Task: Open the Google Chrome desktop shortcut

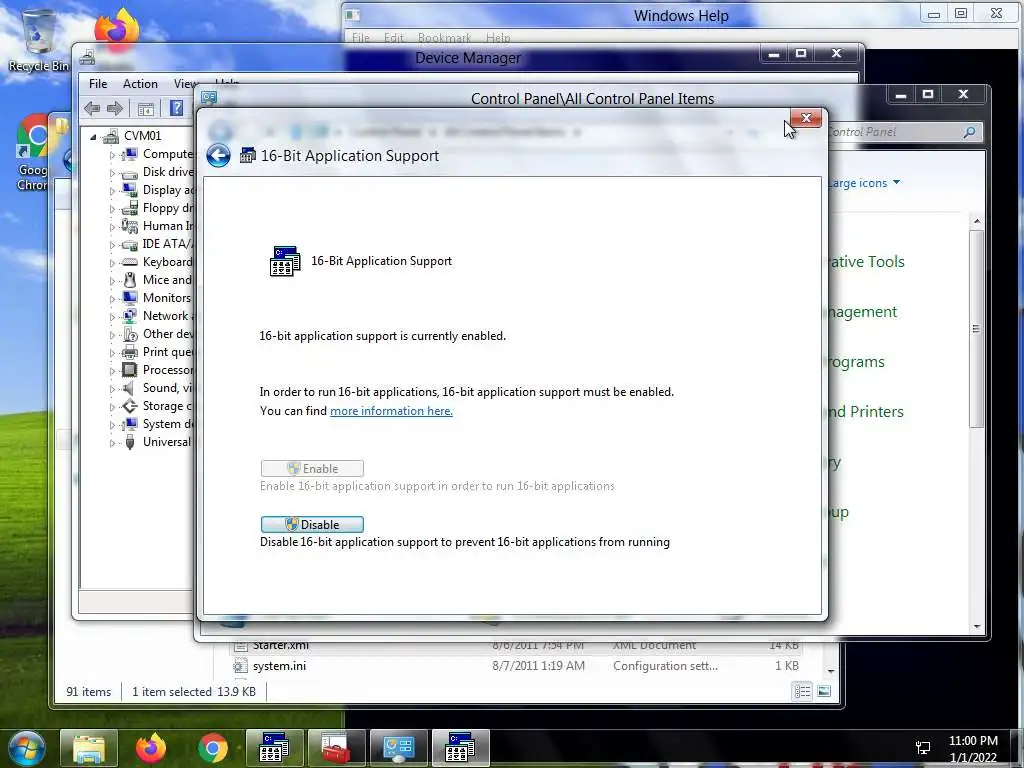Action: [x=33, y=153]
